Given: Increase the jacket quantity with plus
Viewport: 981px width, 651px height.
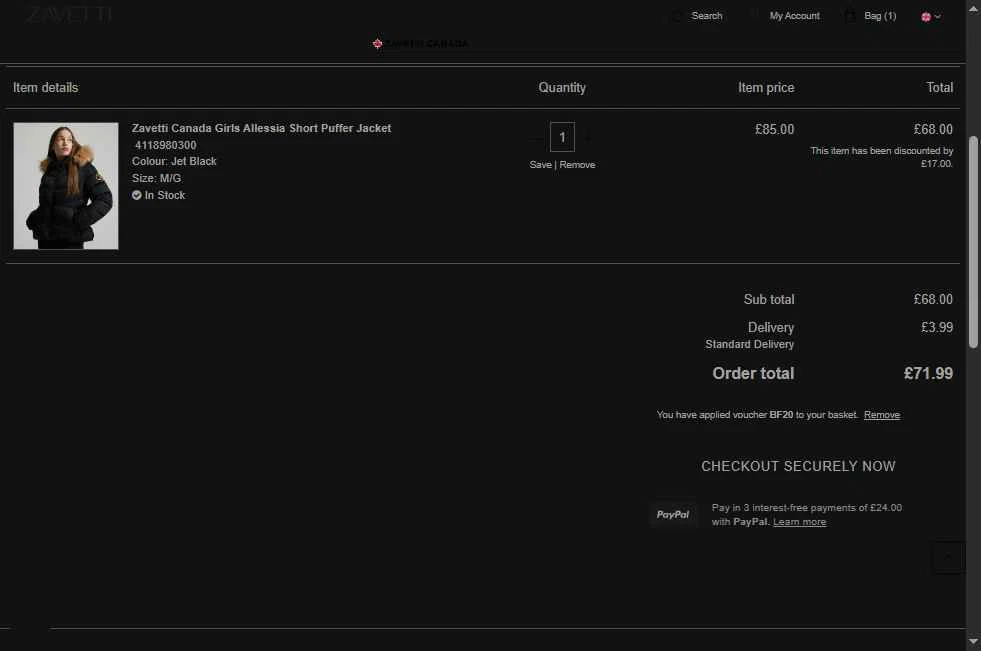Looking at the screenshot, I should coord(586,137).
